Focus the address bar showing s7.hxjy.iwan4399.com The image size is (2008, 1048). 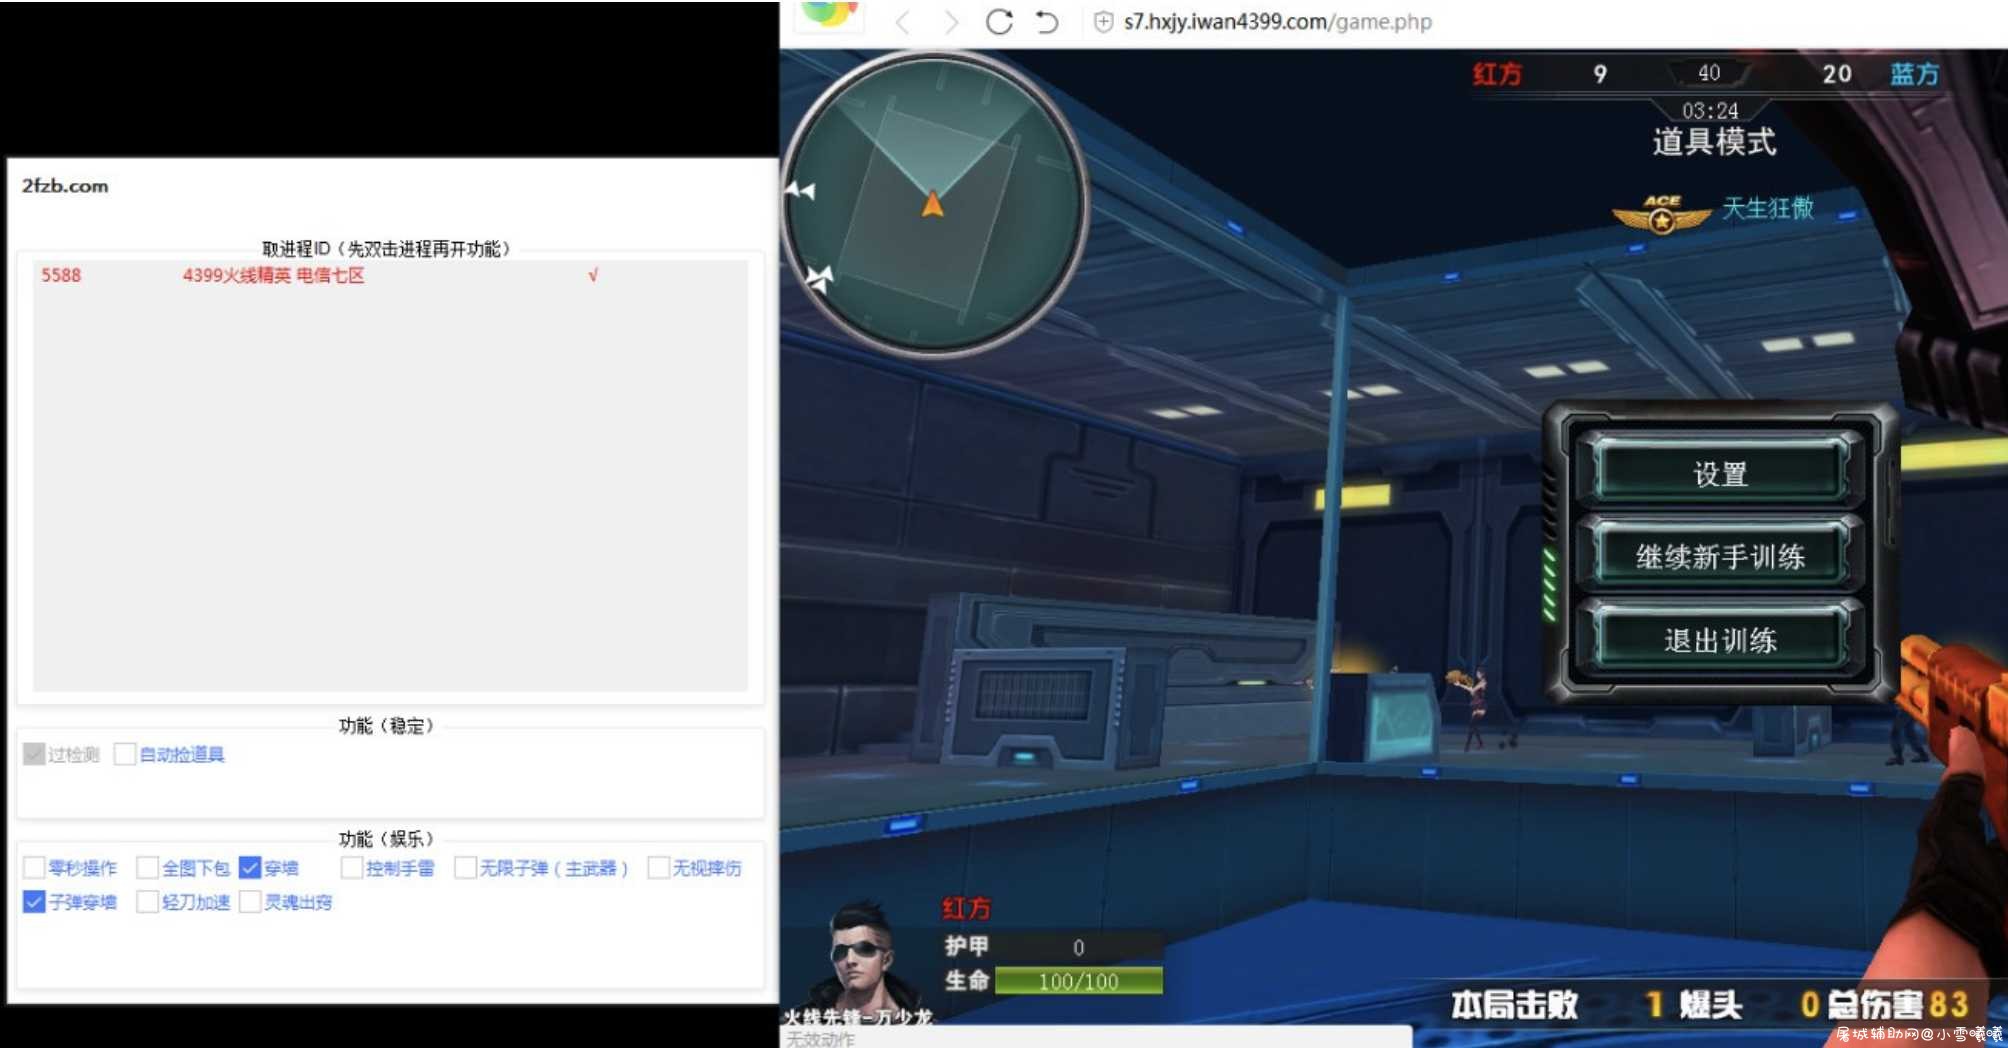click(1277, 21)
